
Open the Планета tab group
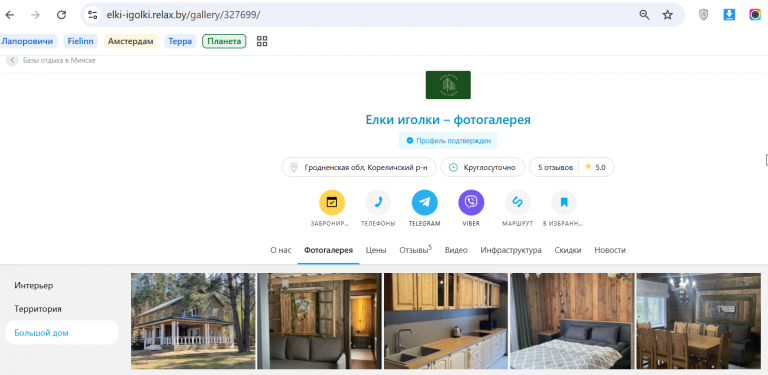pyautogui.click(x=224, y=41)
